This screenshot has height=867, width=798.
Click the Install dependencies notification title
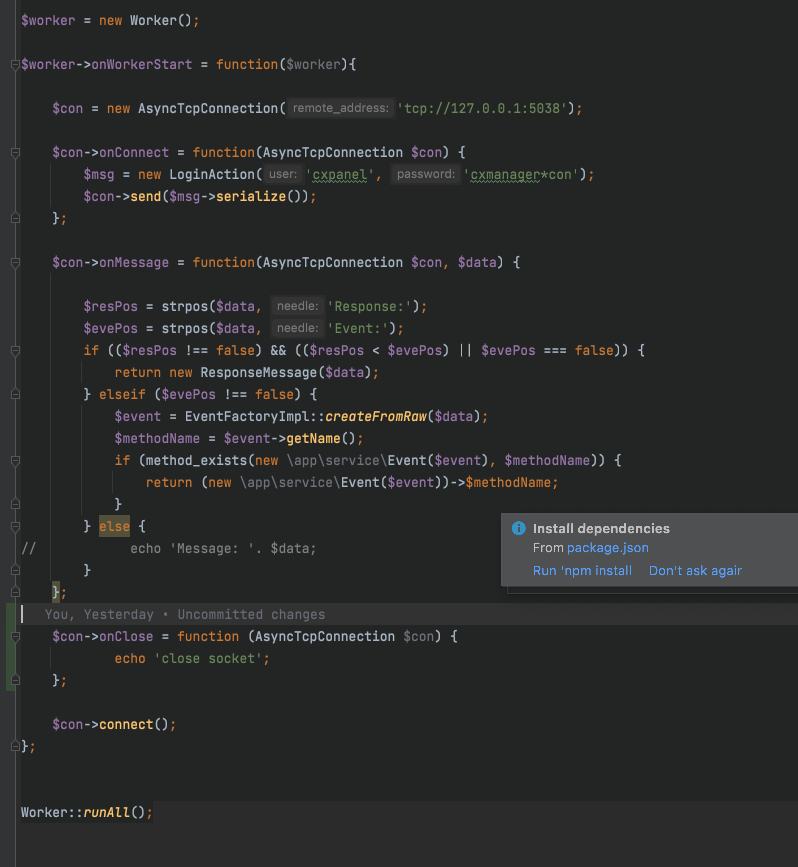point(601,529)
